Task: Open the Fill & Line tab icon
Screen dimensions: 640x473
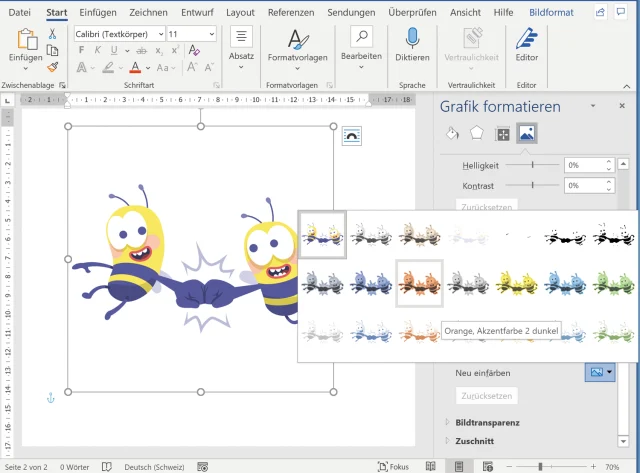Action: tap(451, 134)
